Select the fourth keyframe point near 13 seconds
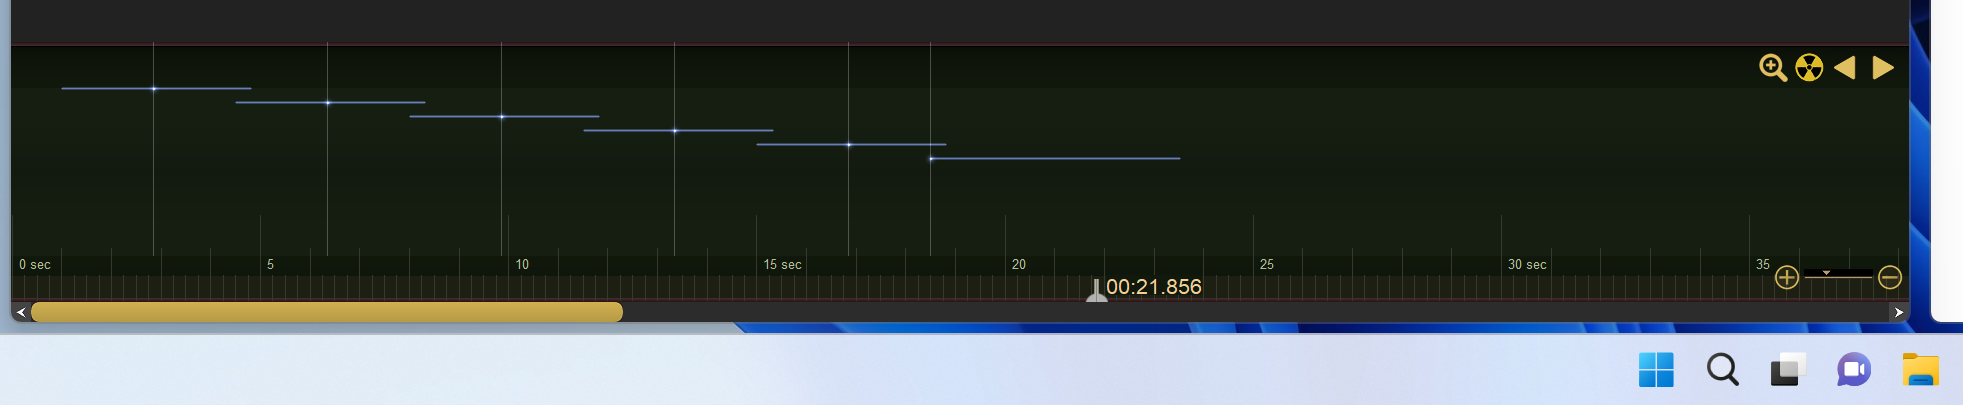This screenshot has width=1963, height=405. (675, 131)
